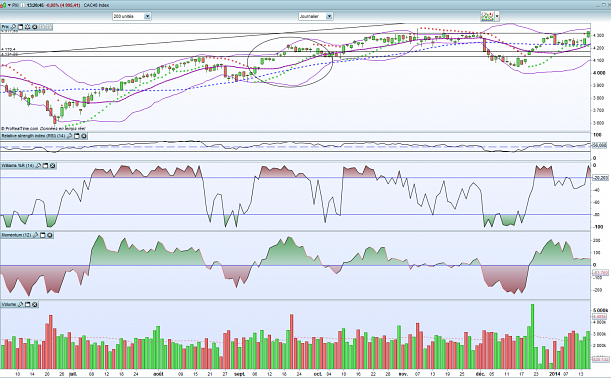Click the hand-drawn ellipse on price chart
The height and width of the screenshot is (378, 611).
click(x=290, y=62)
